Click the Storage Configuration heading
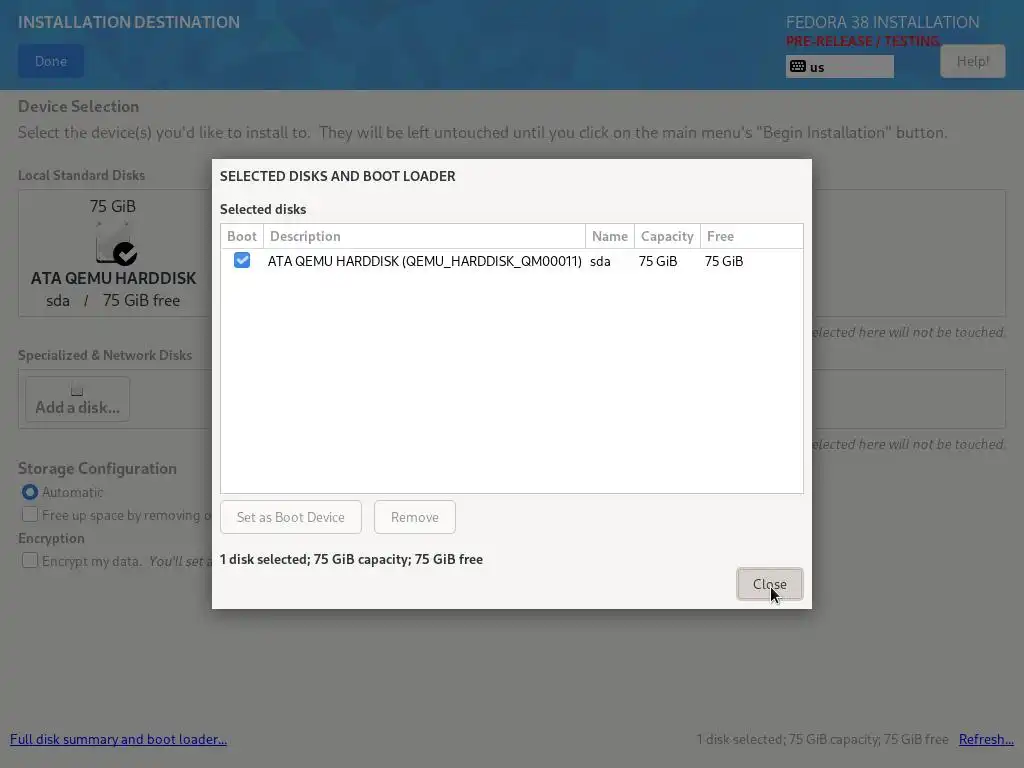 [x=97, y=468]
